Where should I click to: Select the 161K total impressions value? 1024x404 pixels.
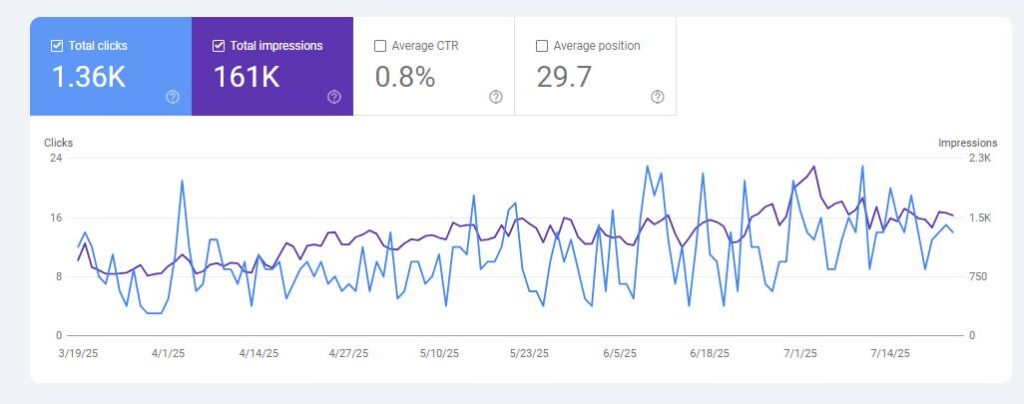[x=246, y=77]
